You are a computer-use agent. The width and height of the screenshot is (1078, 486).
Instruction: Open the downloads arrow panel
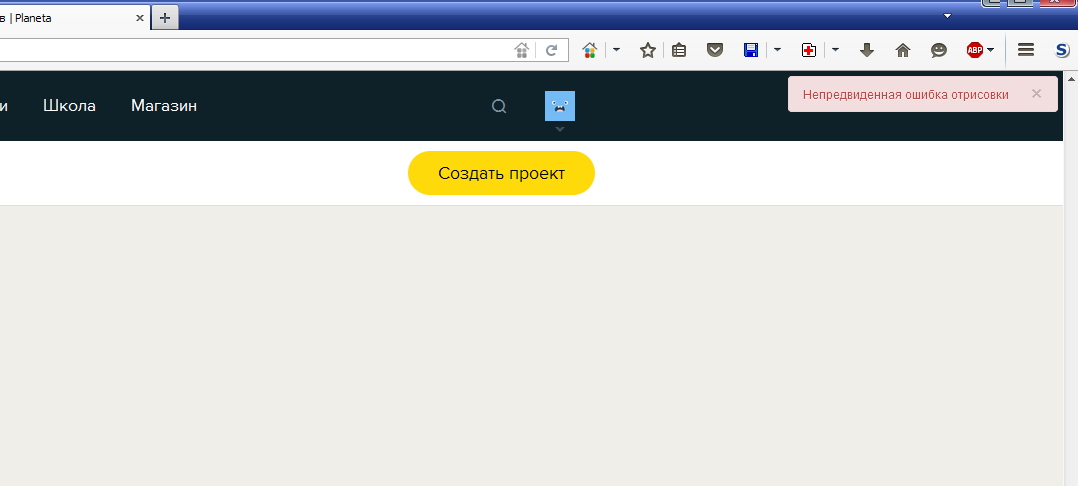[867, 49]
